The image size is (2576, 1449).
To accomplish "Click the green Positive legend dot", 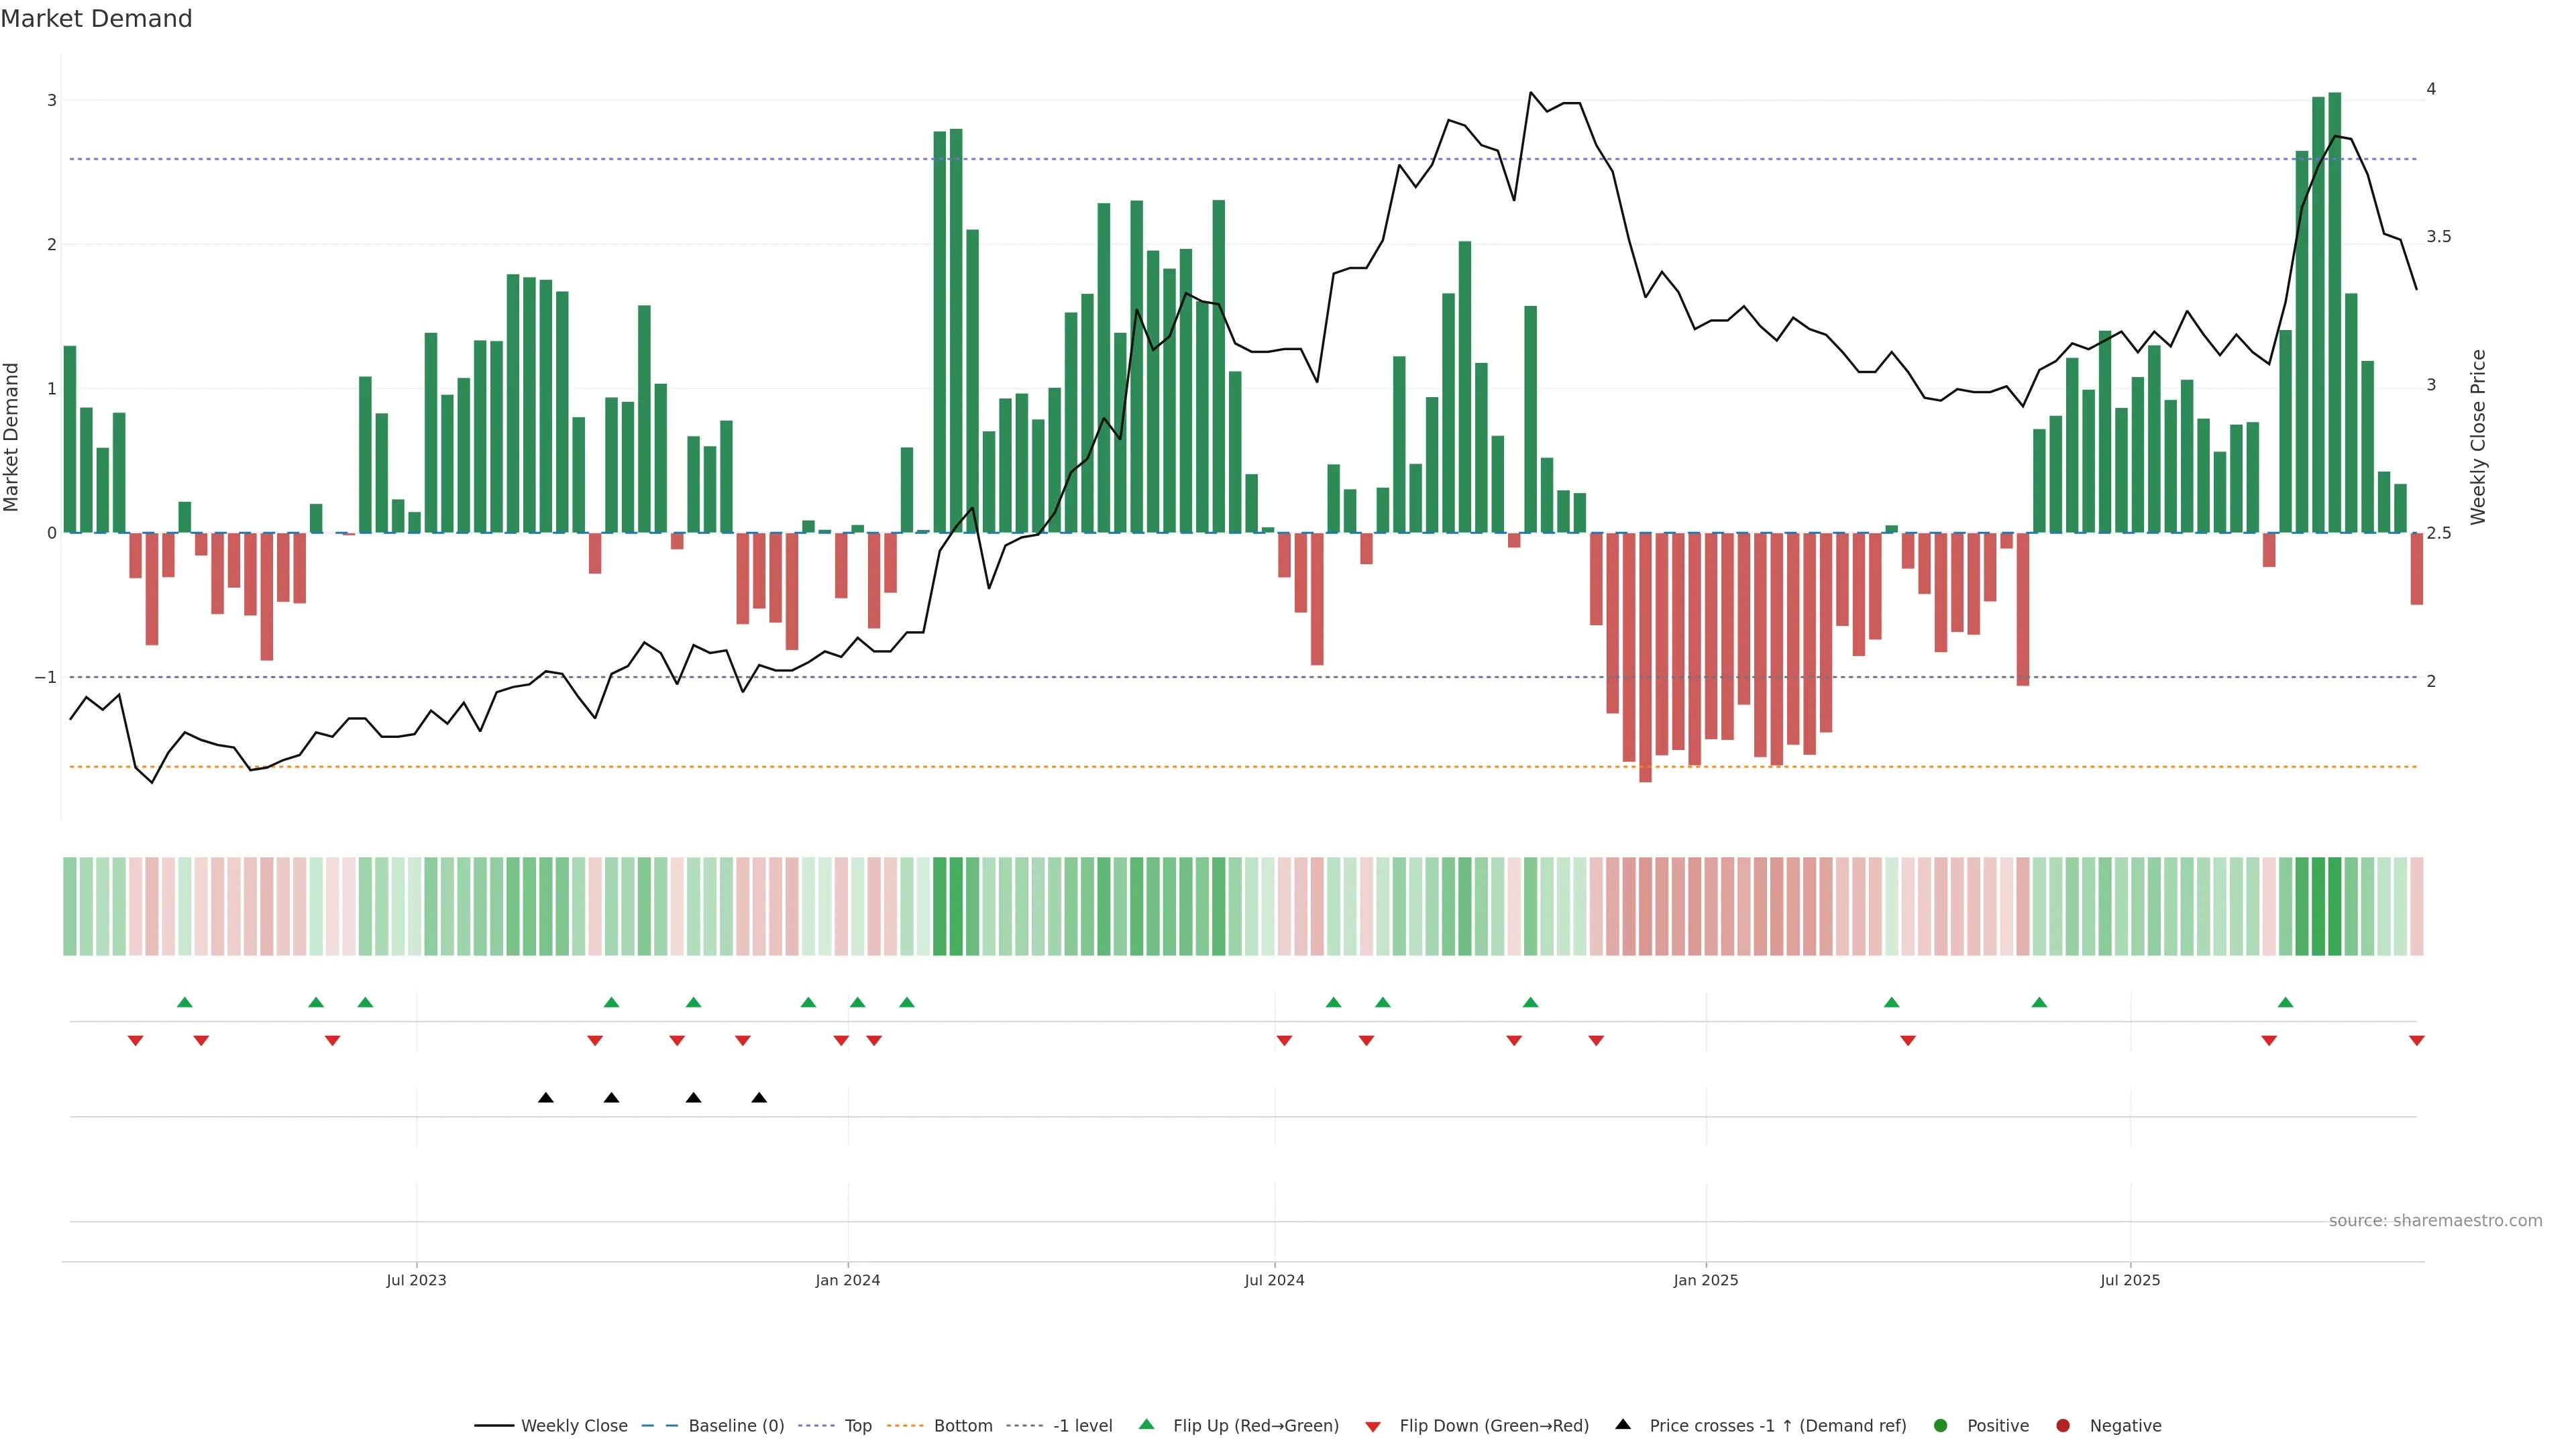I will point(1941,1426).
